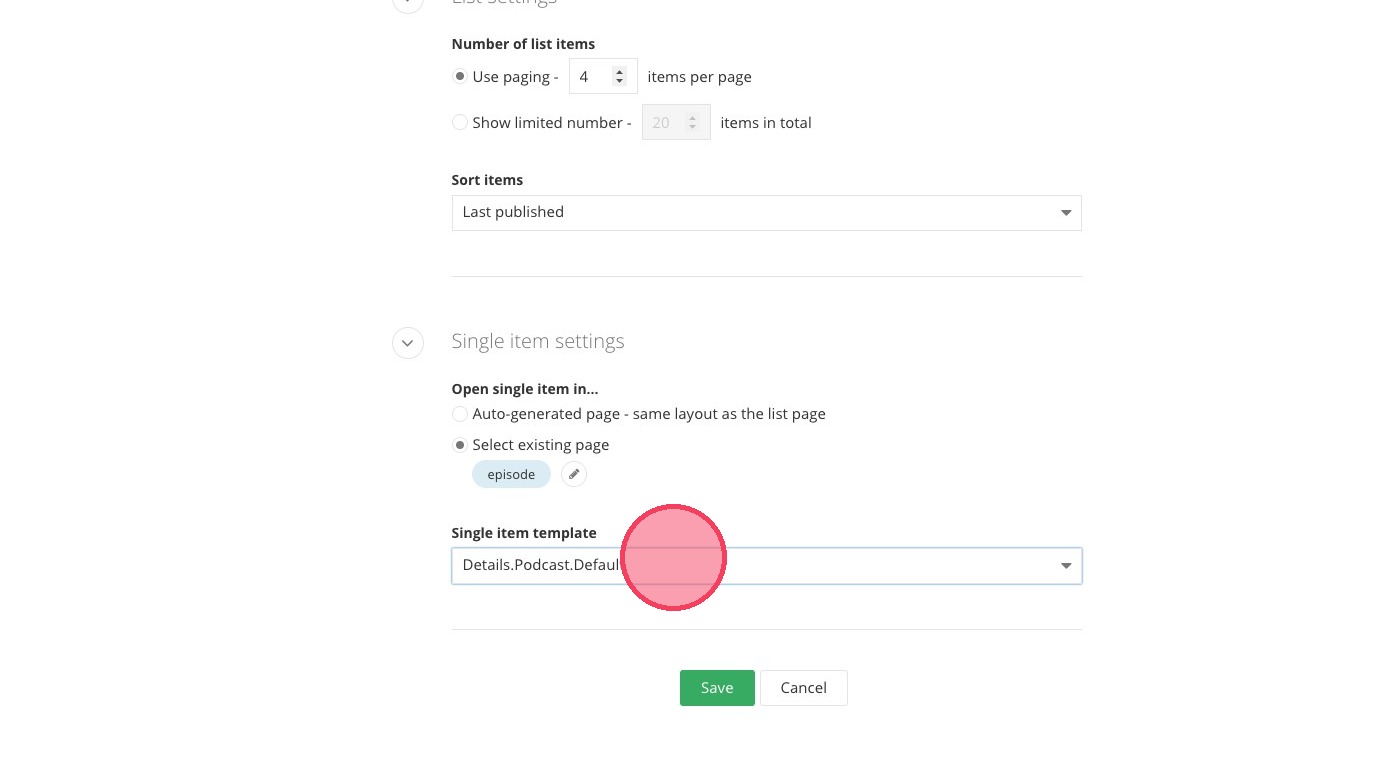Cancel the widget settings changes
This screenshot has height=770, width=1376.
pyautogui.click(x=803, y=688)
